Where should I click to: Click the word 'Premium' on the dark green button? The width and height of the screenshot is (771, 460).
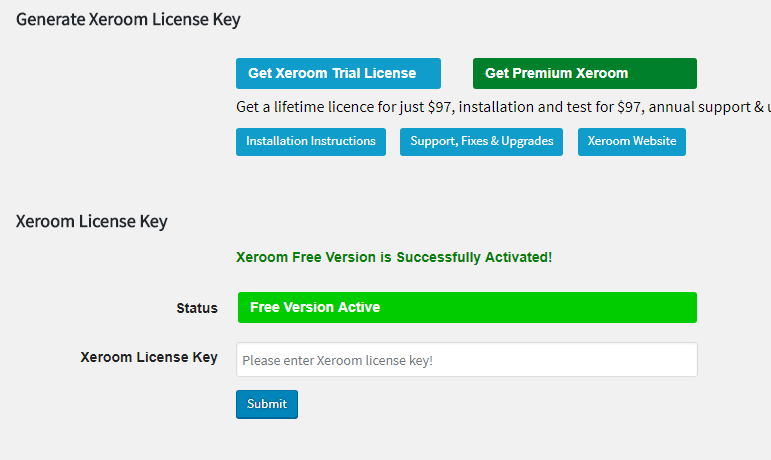pos(542,73)
